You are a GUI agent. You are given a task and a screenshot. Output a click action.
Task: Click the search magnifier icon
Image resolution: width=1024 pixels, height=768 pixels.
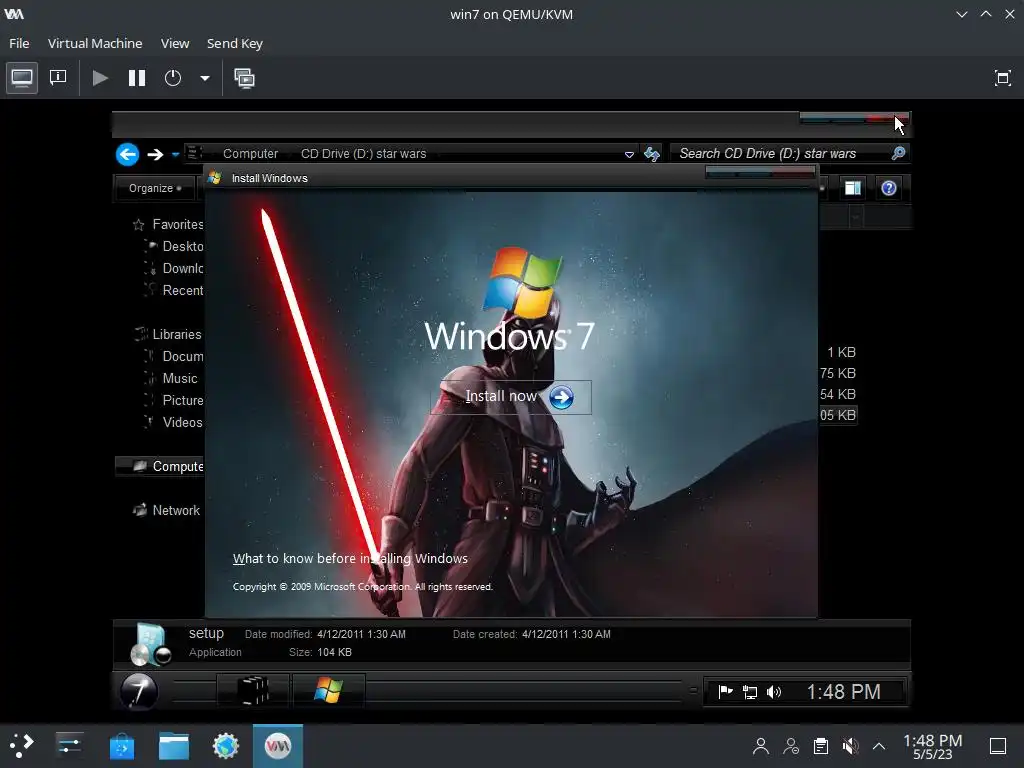coord(899,153)
